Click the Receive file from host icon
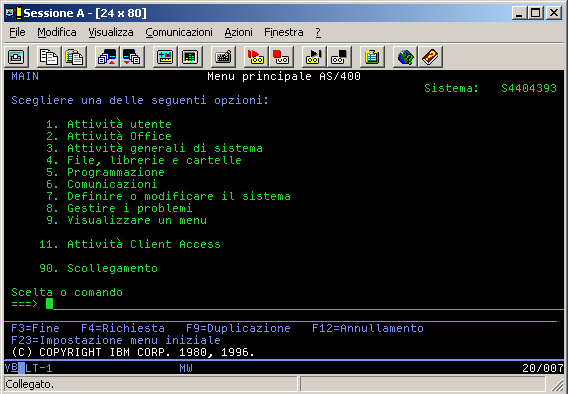Image resolution: width=568 pixels, height=394 pixels. click(132, 57)
